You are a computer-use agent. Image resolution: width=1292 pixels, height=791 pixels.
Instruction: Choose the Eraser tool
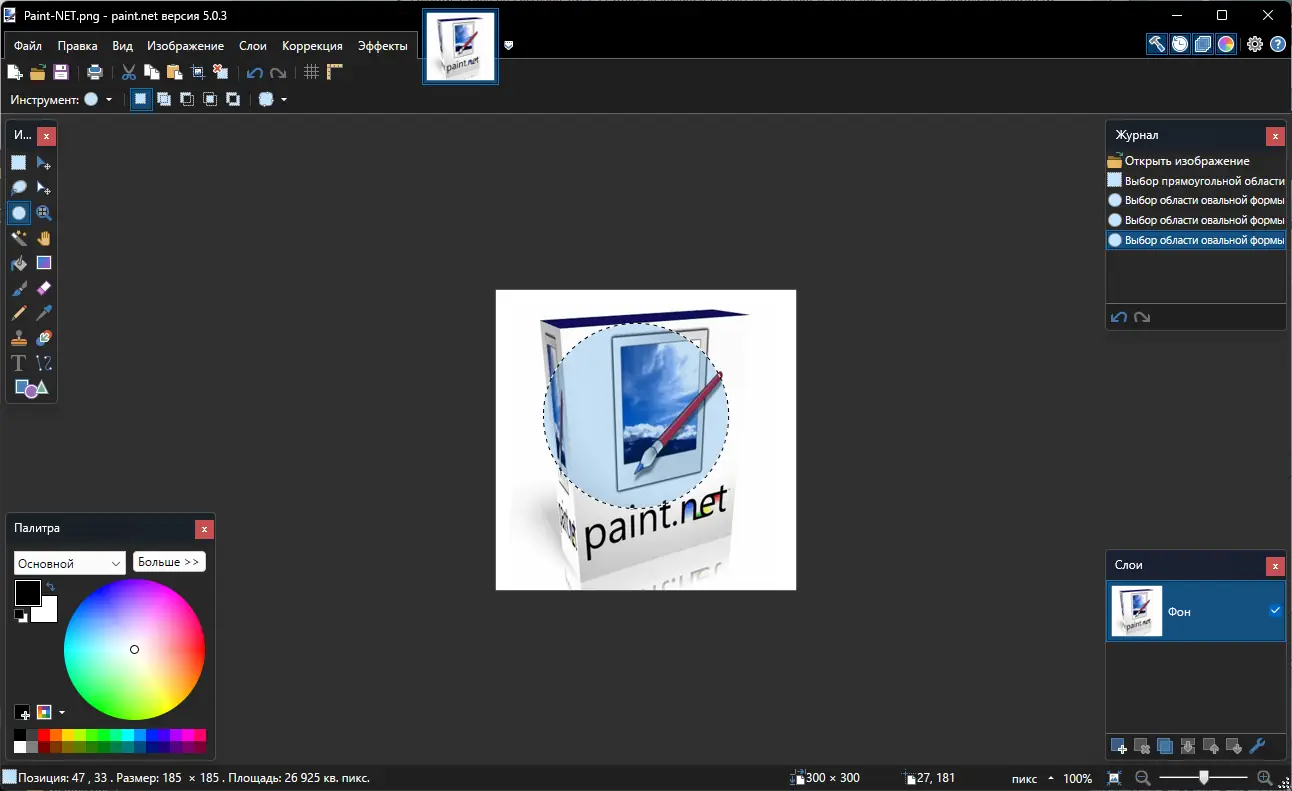tap(44, 288)
